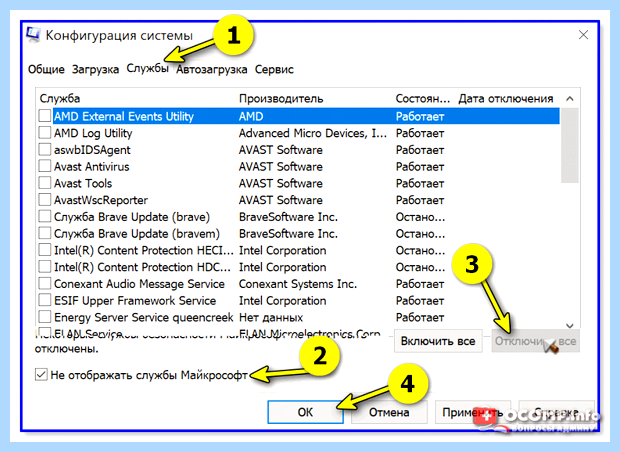This screenshot has height=452, width=620.
Task: Click the scrollbar up arrow
Action: tap(570, 98)
